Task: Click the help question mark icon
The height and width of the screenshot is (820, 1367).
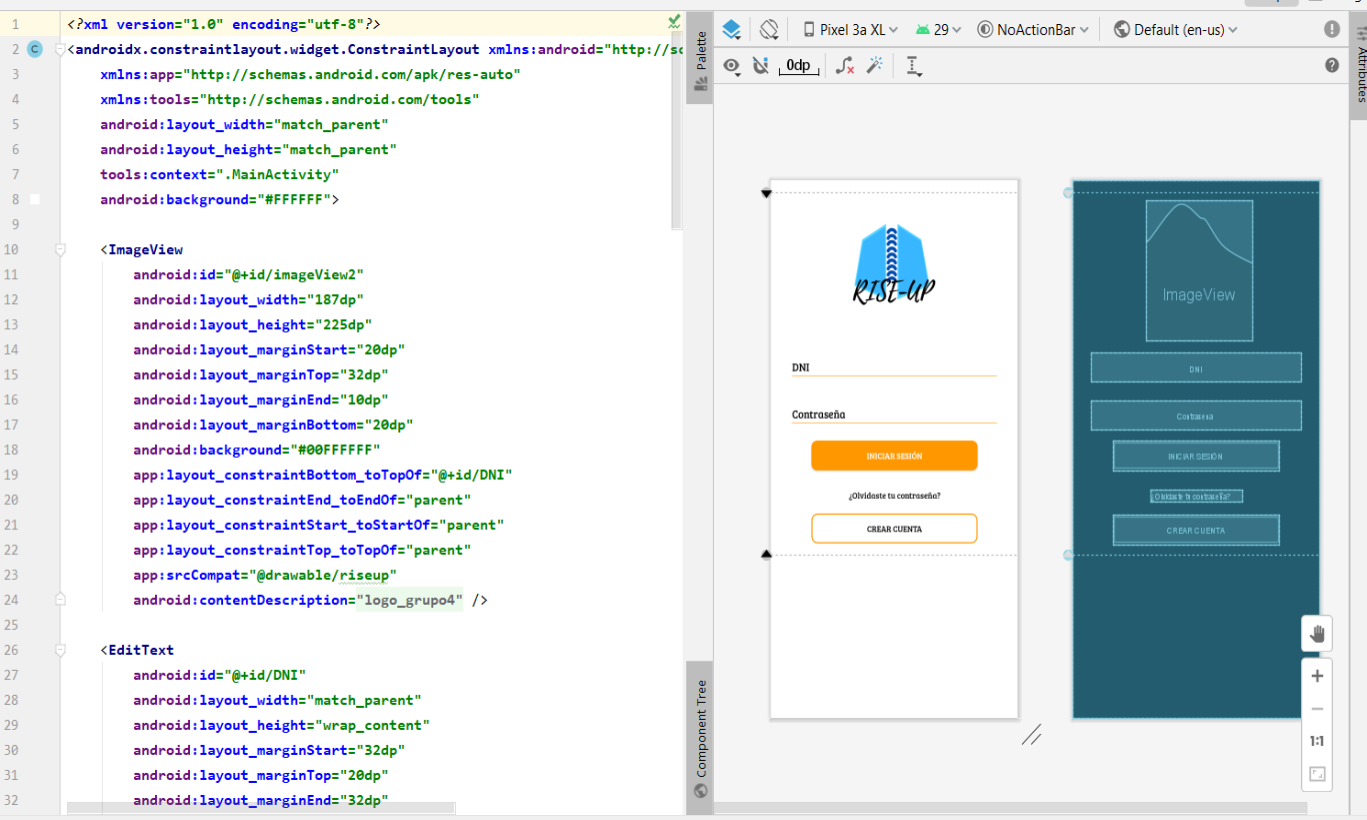Action: pyautogui.click(x=1332, y=66)
